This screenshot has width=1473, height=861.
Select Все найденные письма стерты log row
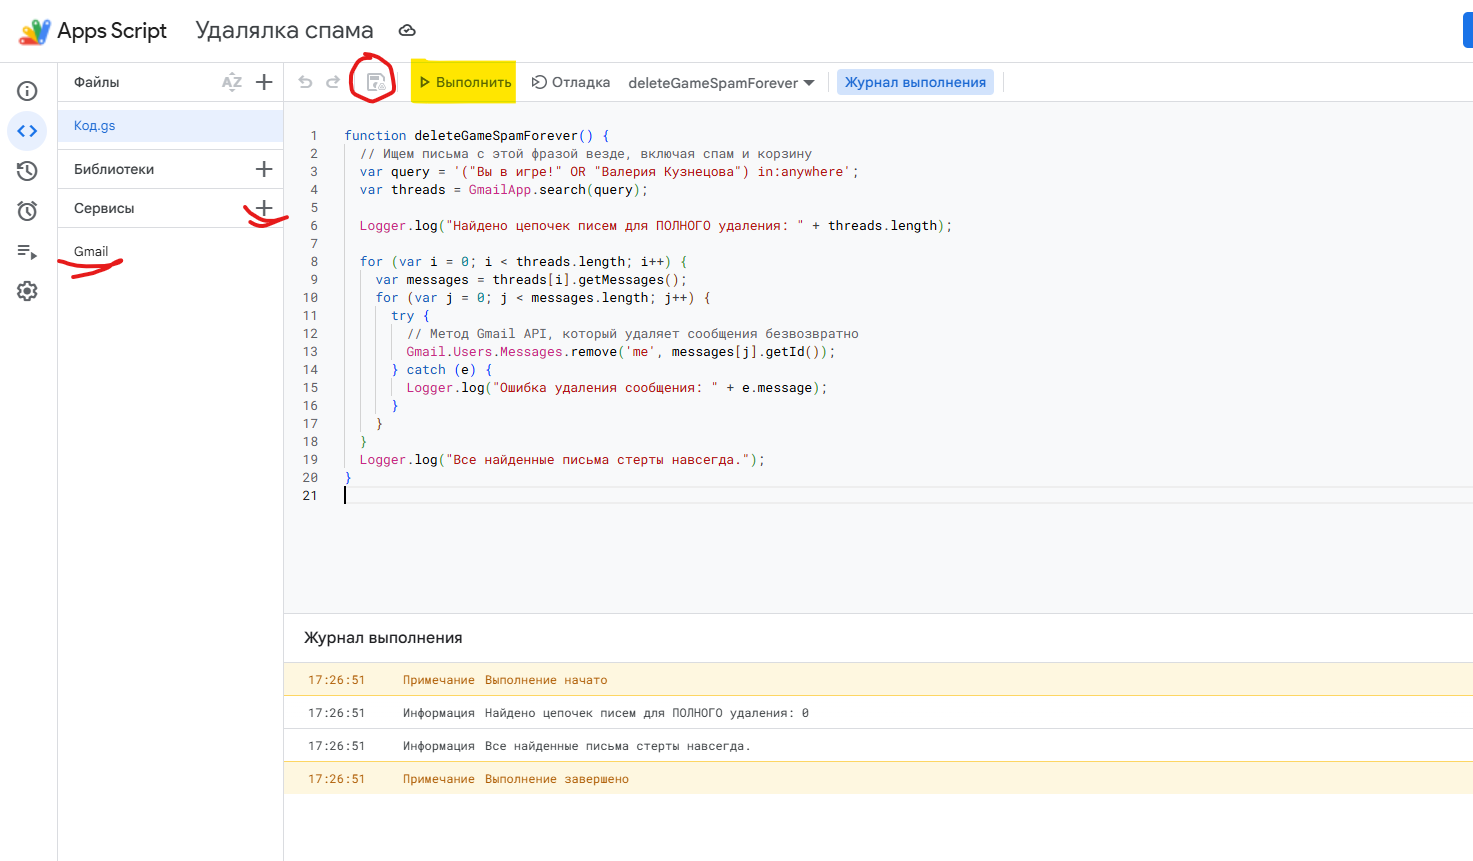point(878,746)
